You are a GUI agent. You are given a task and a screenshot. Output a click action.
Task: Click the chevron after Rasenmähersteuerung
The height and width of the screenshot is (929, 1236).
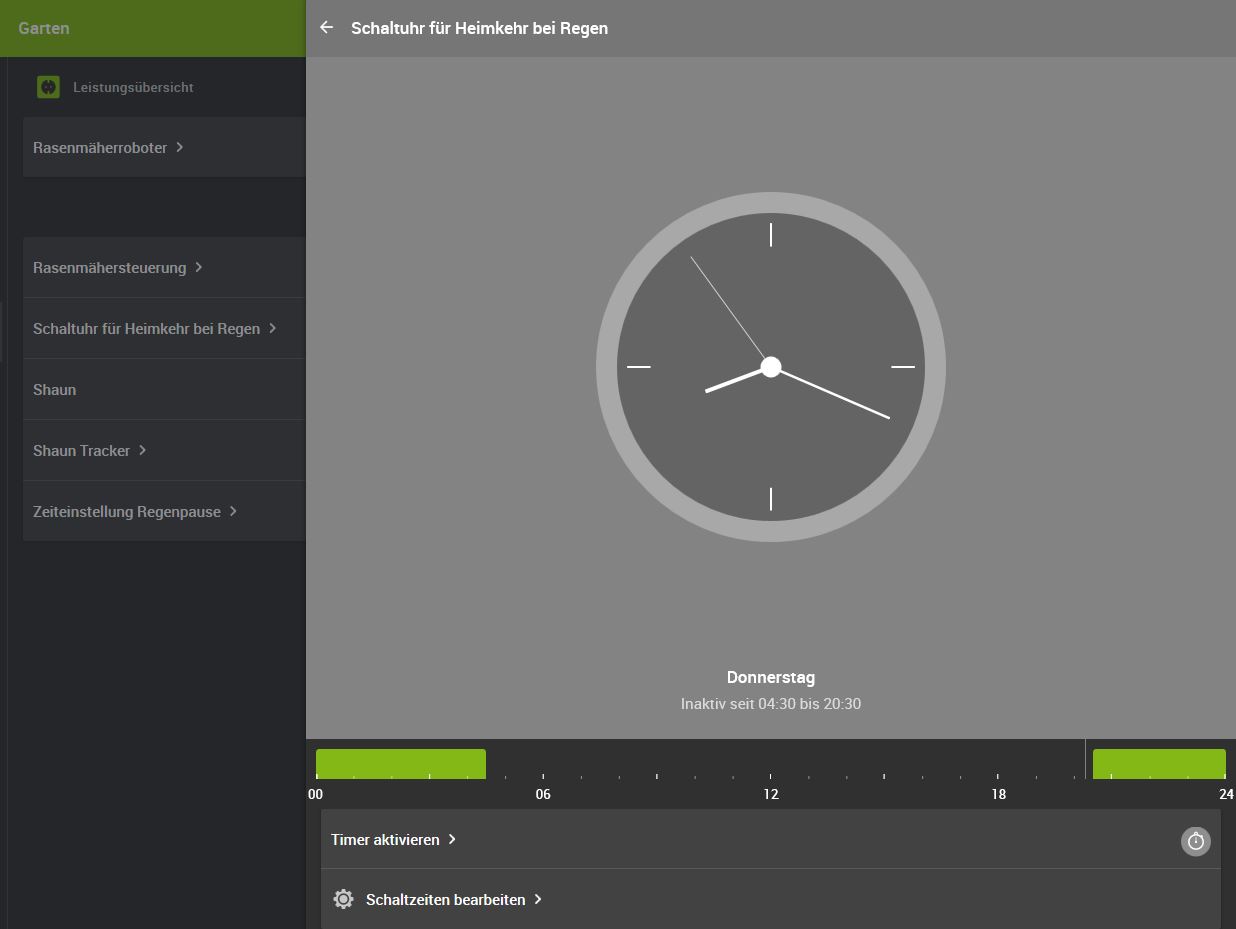click(199, 267)
